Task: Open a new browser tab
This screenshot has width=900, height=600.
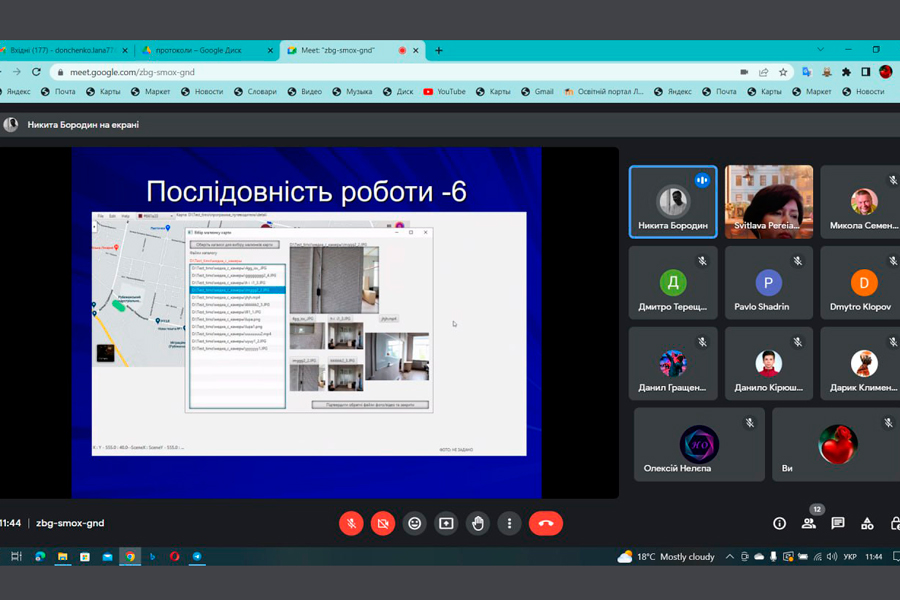Action: (438, 50)
